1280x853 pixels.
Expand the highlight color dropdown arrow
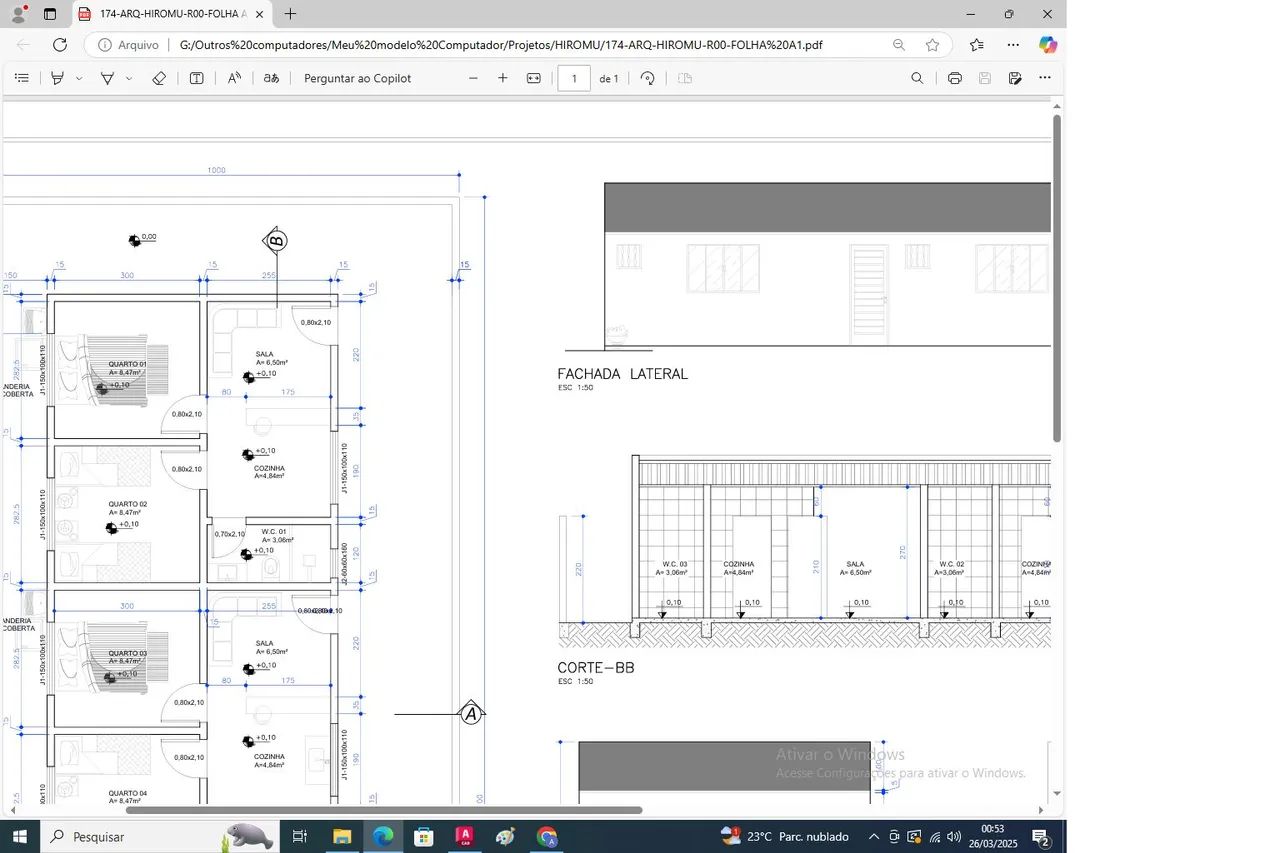click(x=79, y=78)
